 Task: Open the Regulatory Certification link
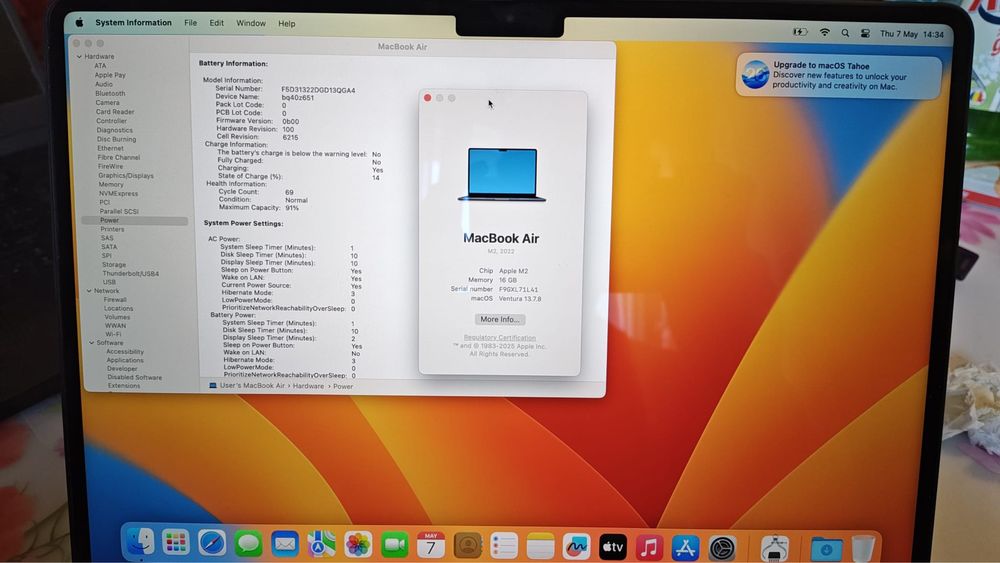click(499, 337)
